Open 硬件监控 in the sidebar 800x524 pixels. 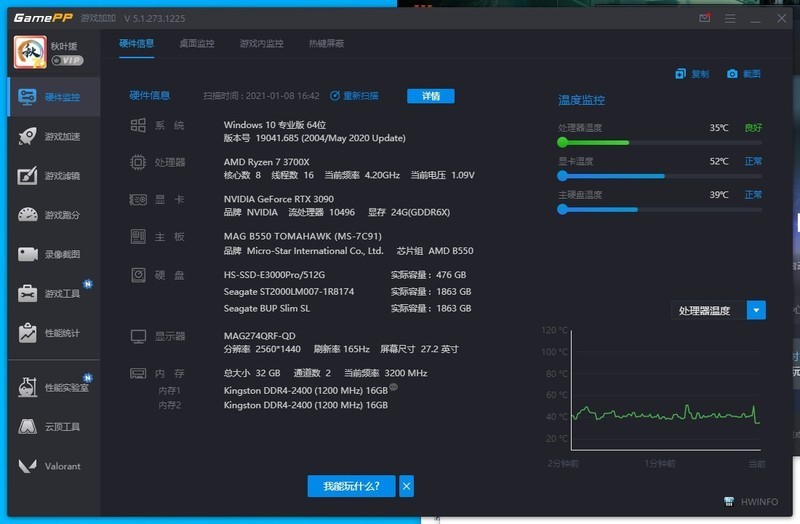point(54,97)
